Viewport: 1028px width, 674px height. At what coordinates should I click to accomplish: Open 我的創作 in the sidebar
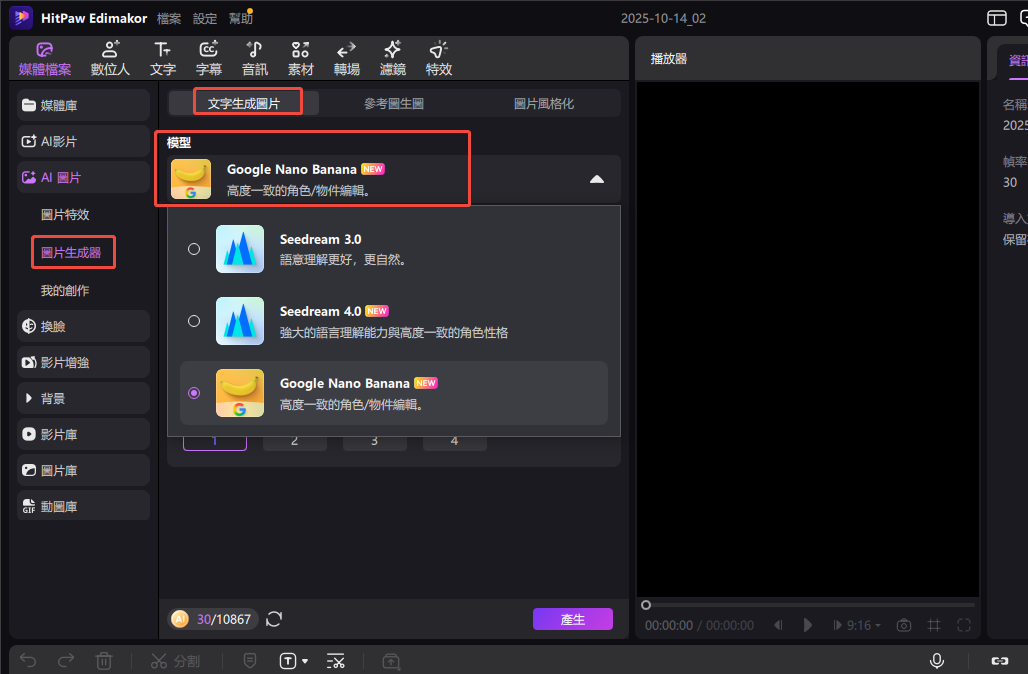point(65,290)
